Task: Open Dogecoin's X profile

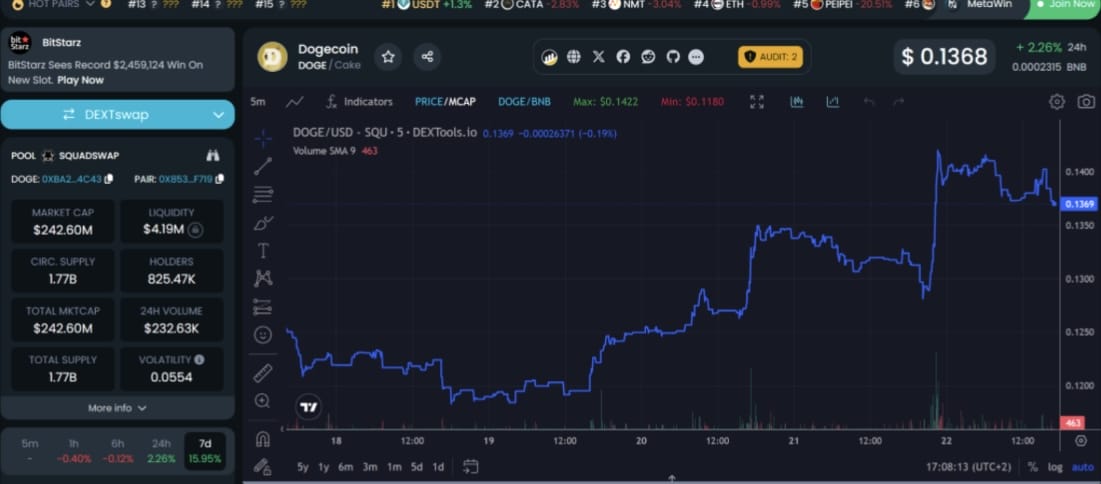Action: [598, 57]
